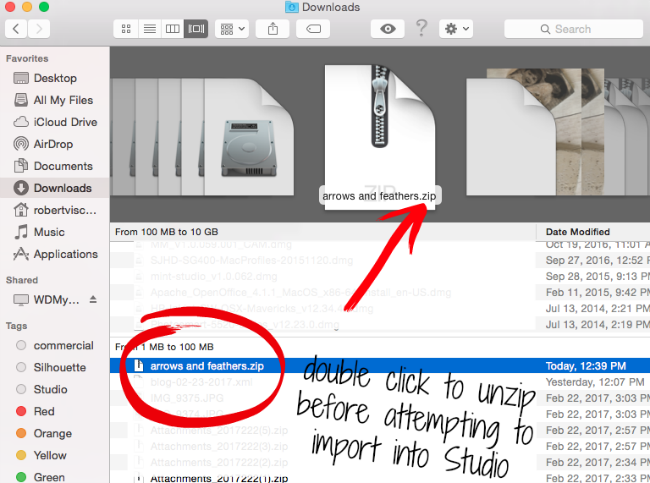Click into the Search field
This screenshot has height=483, width=650.
click(x=574, y=29)
